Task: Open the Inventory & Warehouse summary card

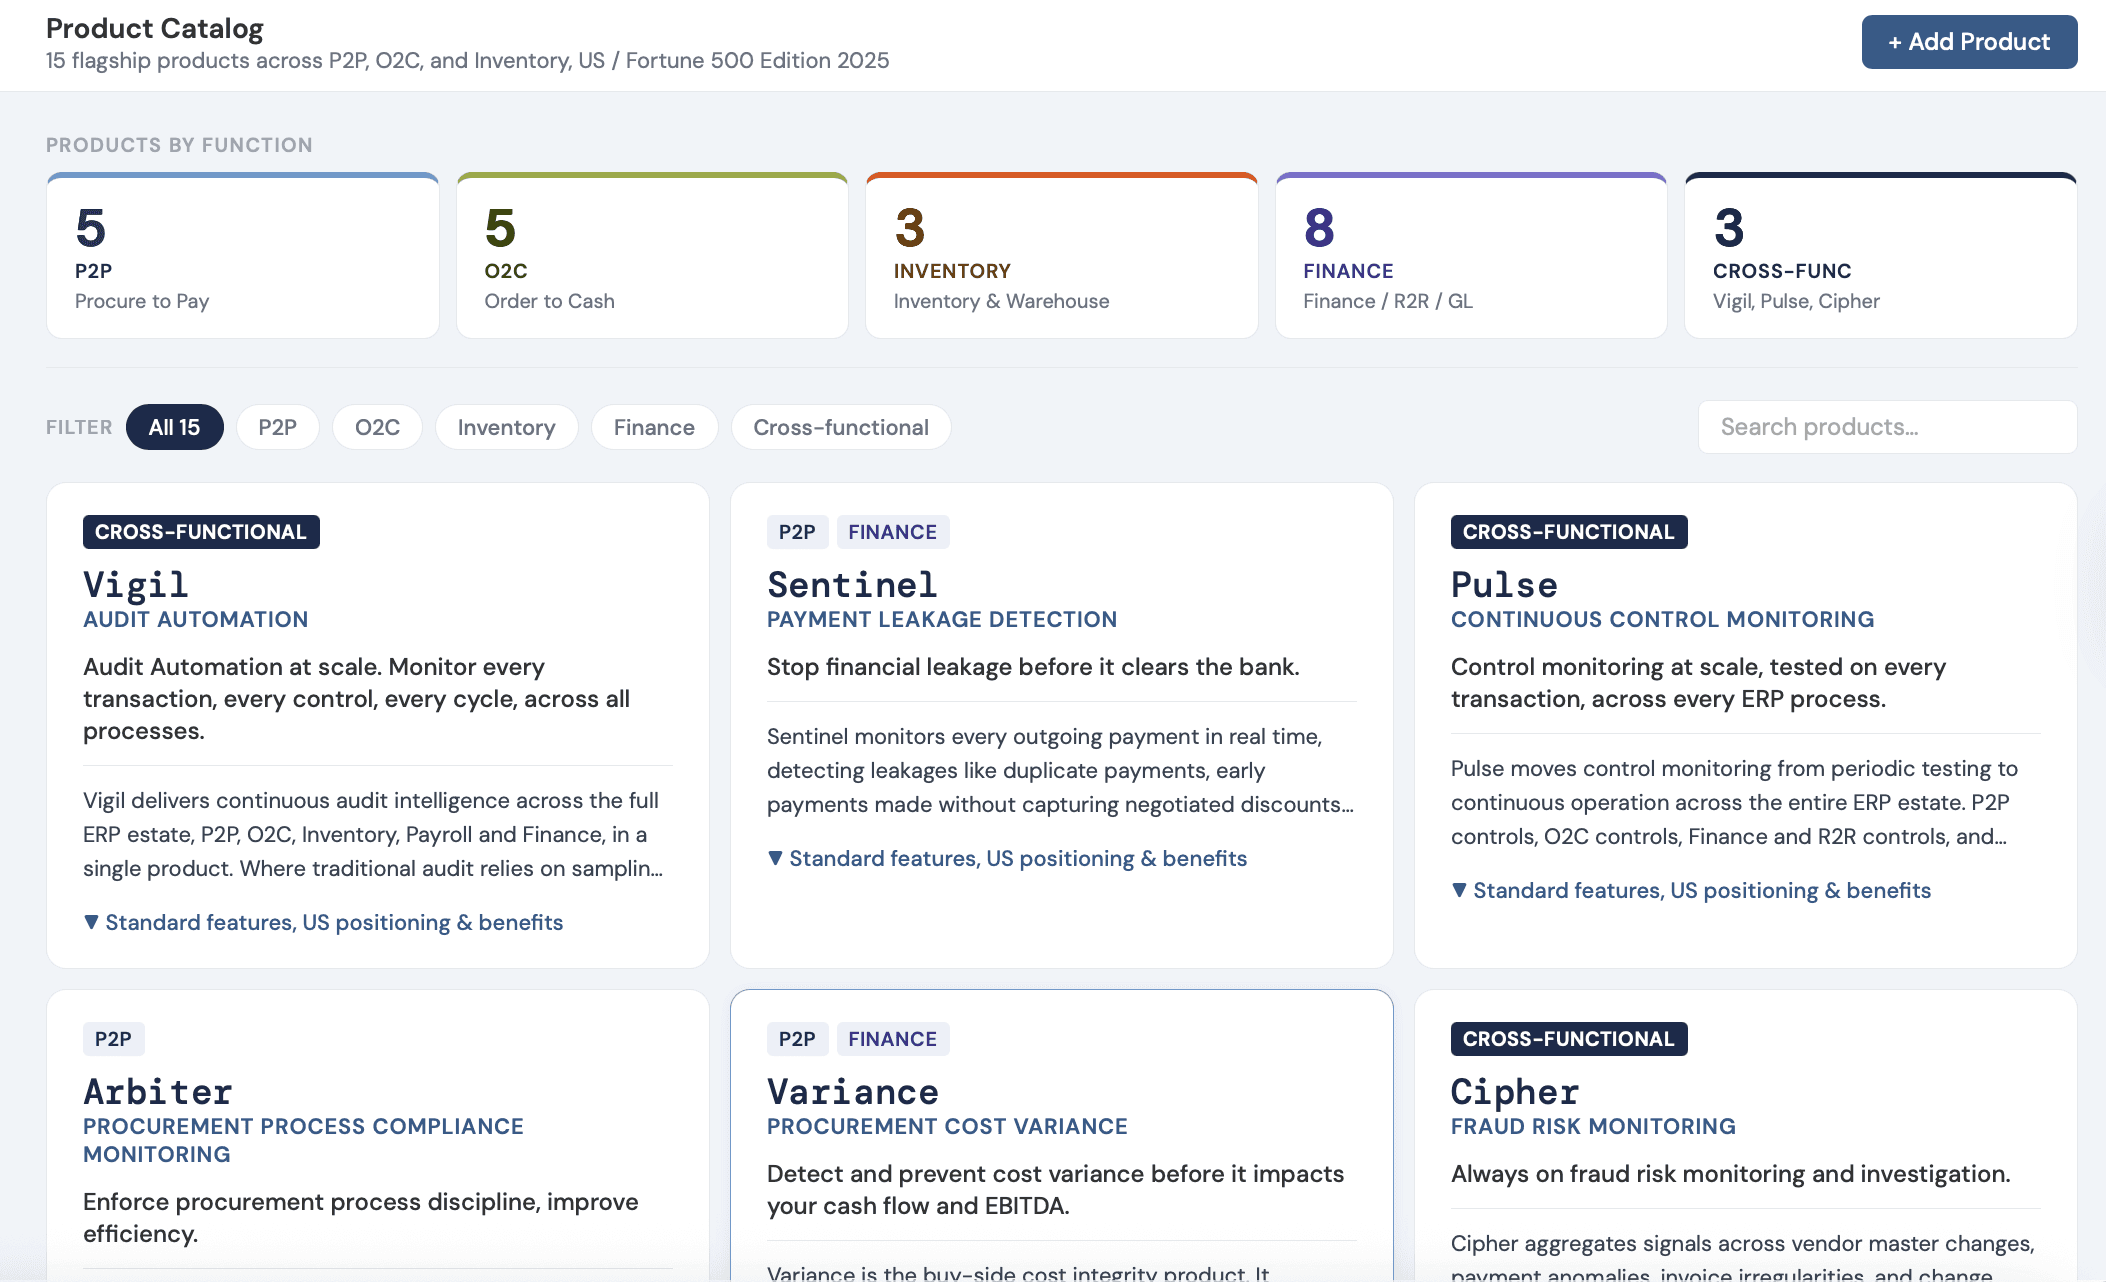Action: [x=1061, y=257]
